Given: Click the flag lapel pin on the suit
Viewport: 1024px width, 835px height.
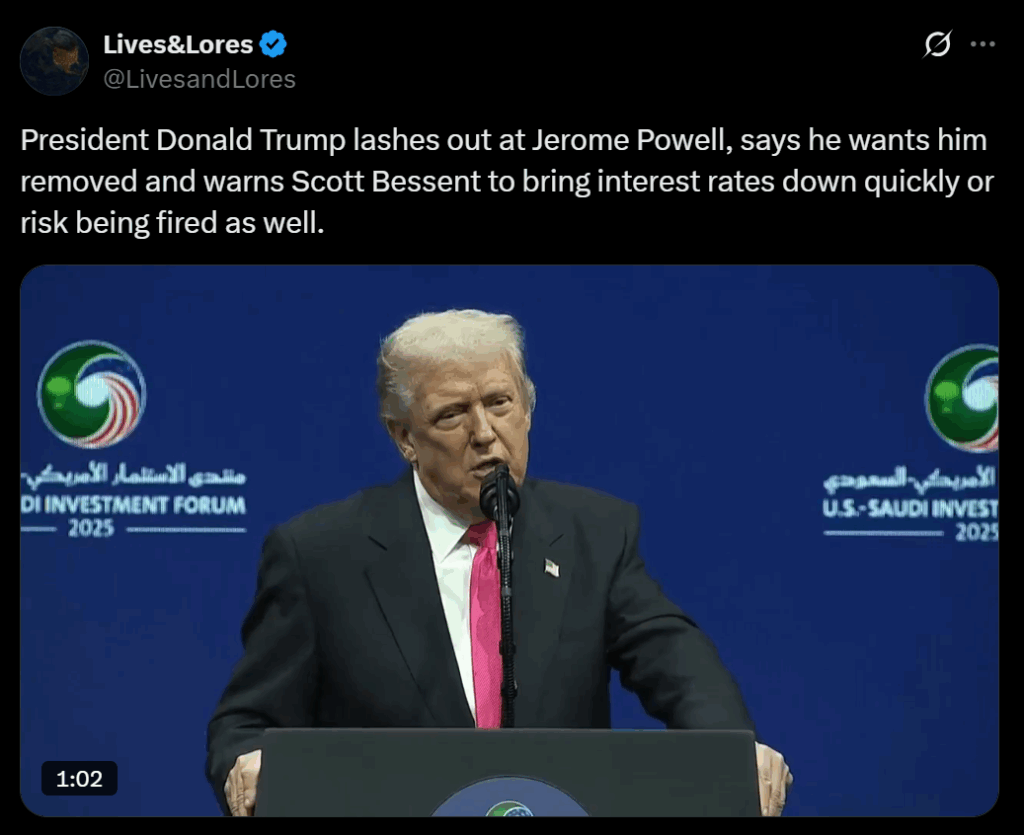Looking at the screenshot, I should (x=552, y=567).
